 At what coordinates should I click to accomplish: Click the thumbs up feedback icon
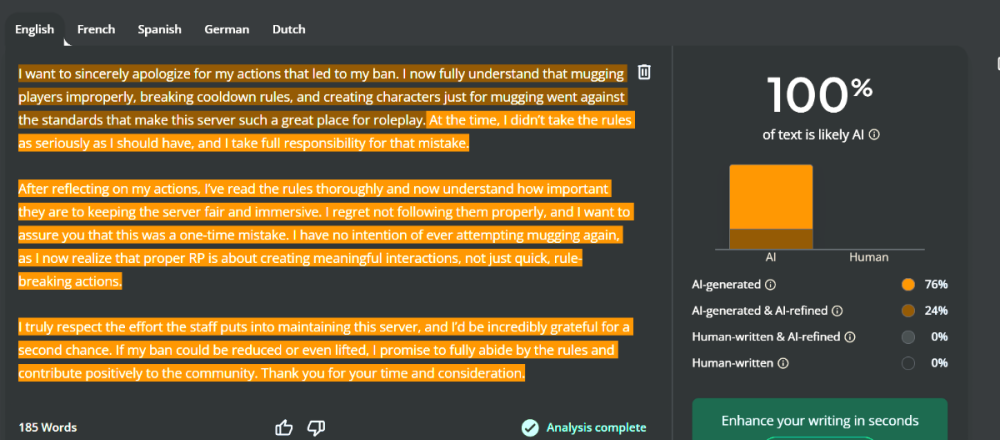coord(284,427)
